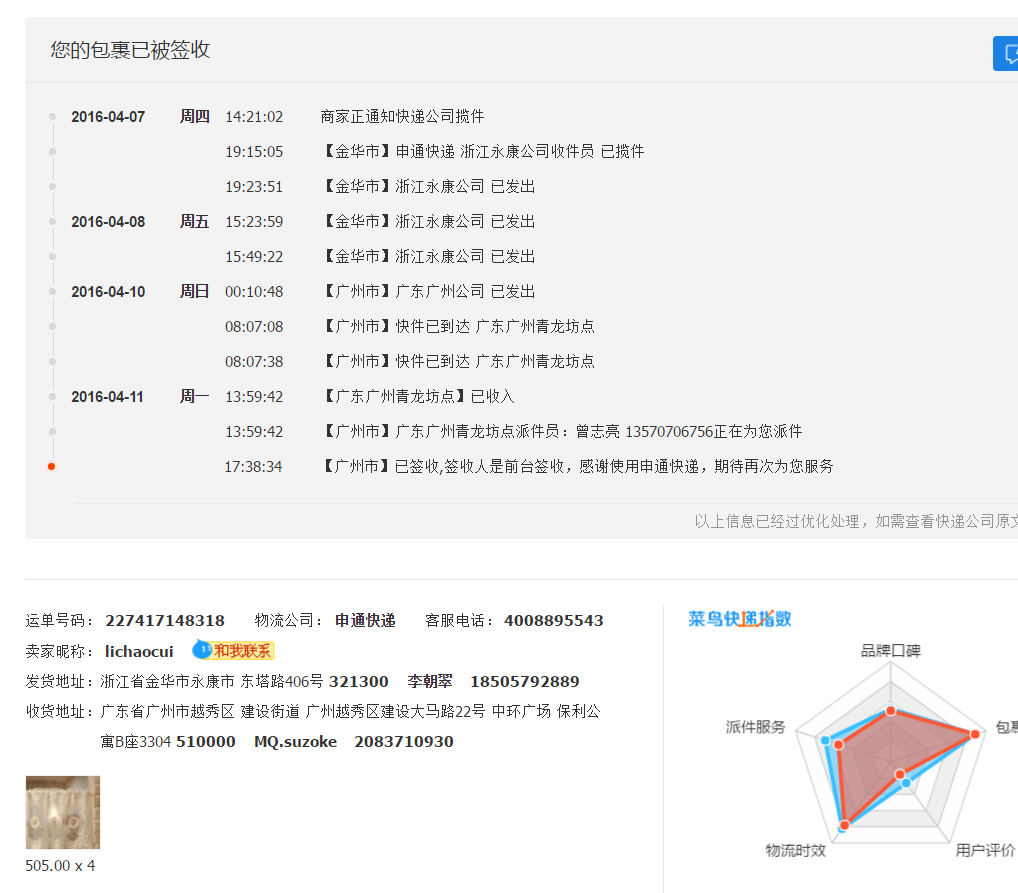Click the 菜鸟快递指数 logo
This screenshot has width=1018, height=893.
(x=740, y=619)
